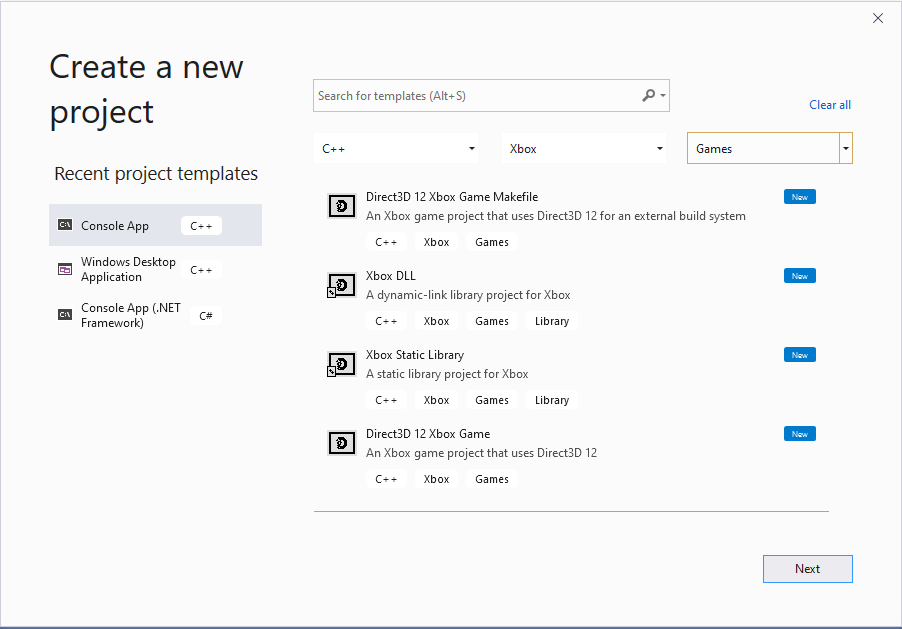This screenshot has height=629, width=902.
Task: Click the Xbox tag under Xbox DLL
Action: click(436, 321)
